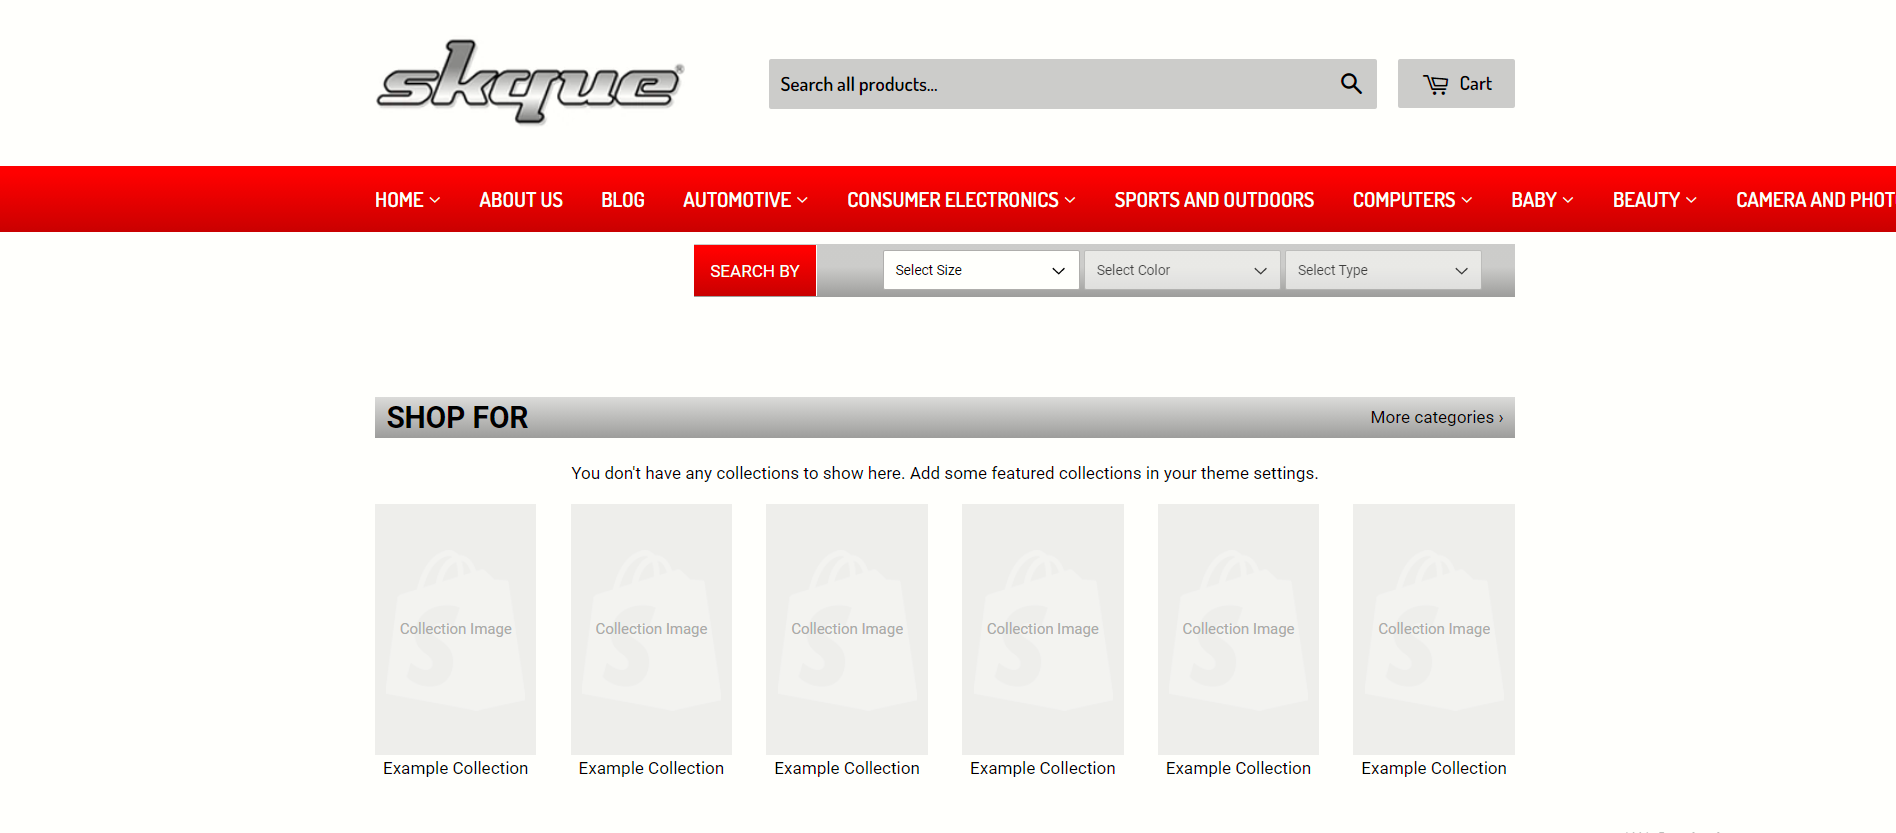Click the first Collection Image thumbnail

click(455, 629)
